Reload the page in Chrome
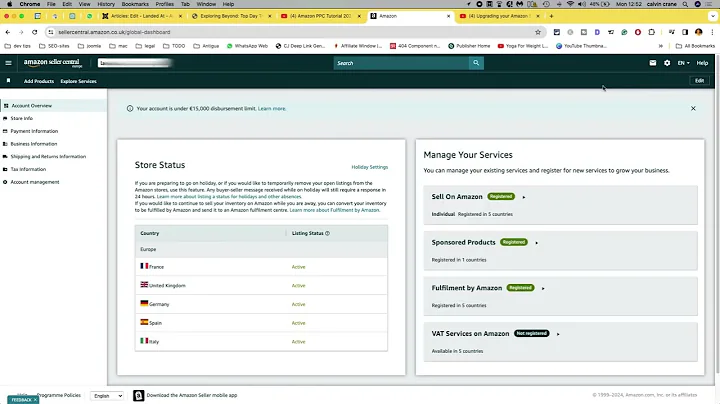The width and height of the screenshot is (720, 404). (x=34, y=32)
